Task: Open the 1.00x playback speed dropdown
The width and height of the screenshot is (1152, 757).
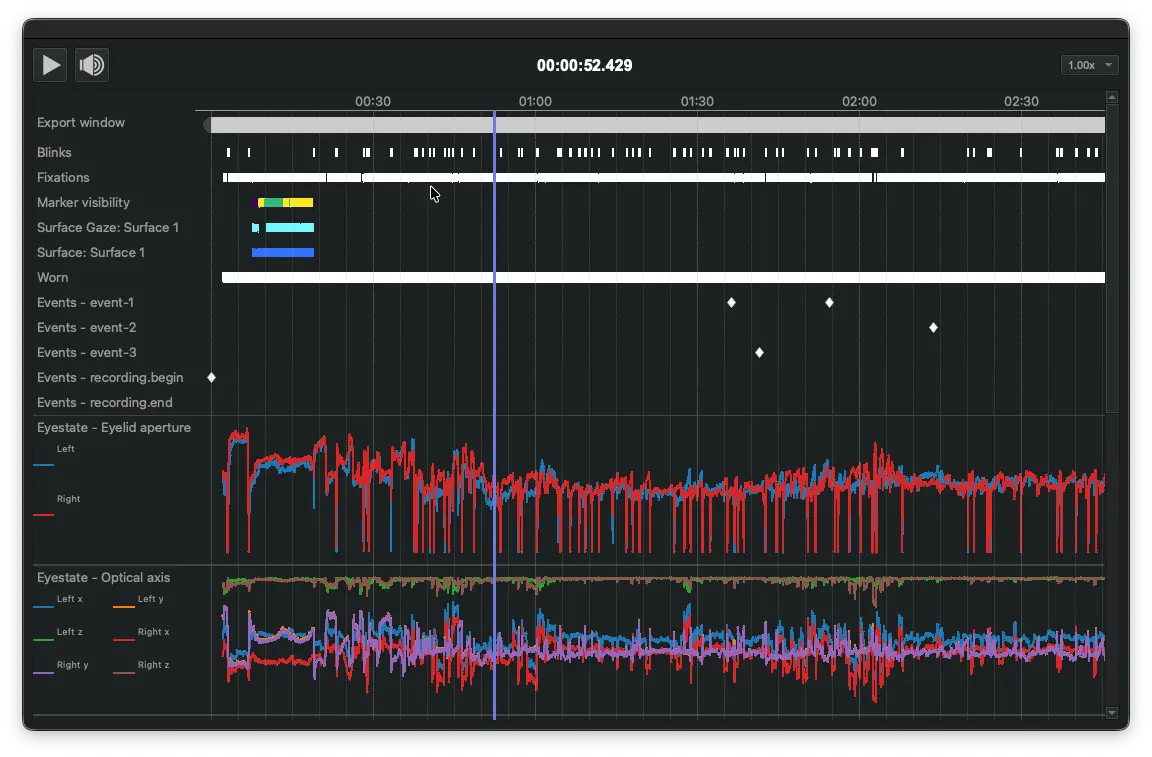Action: [x=1089, y=64]
